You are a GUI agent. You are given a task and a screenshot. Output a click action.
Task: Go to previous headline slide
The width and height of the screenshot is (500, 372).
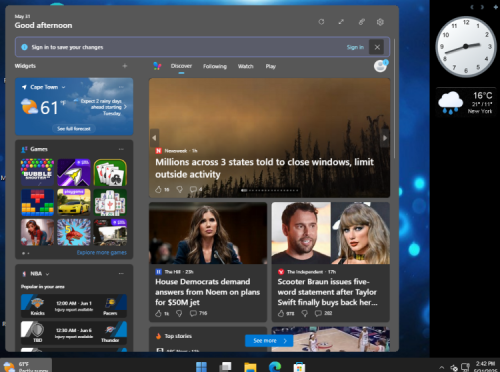pos(154,138)
